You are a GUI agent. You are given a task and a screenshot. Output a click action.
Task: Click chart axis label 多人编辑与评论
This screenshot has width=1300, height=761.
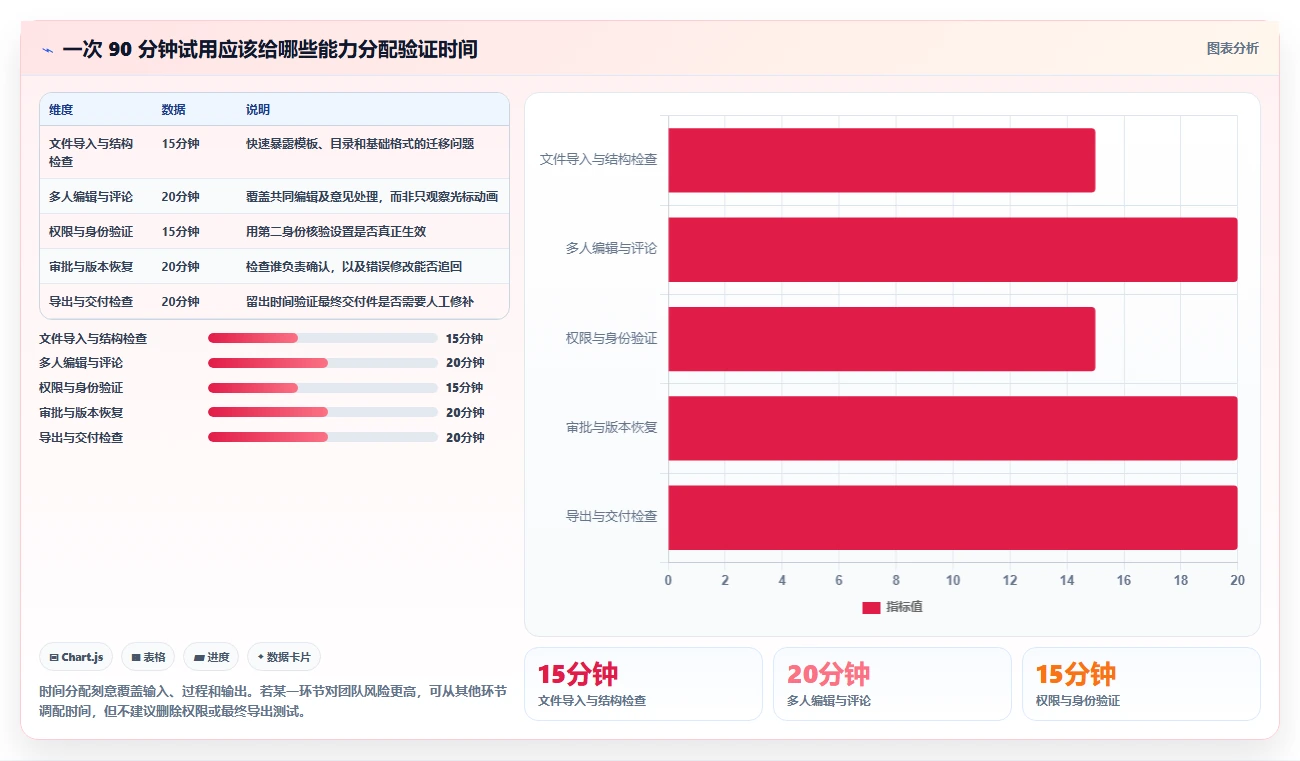click(612, 249)
